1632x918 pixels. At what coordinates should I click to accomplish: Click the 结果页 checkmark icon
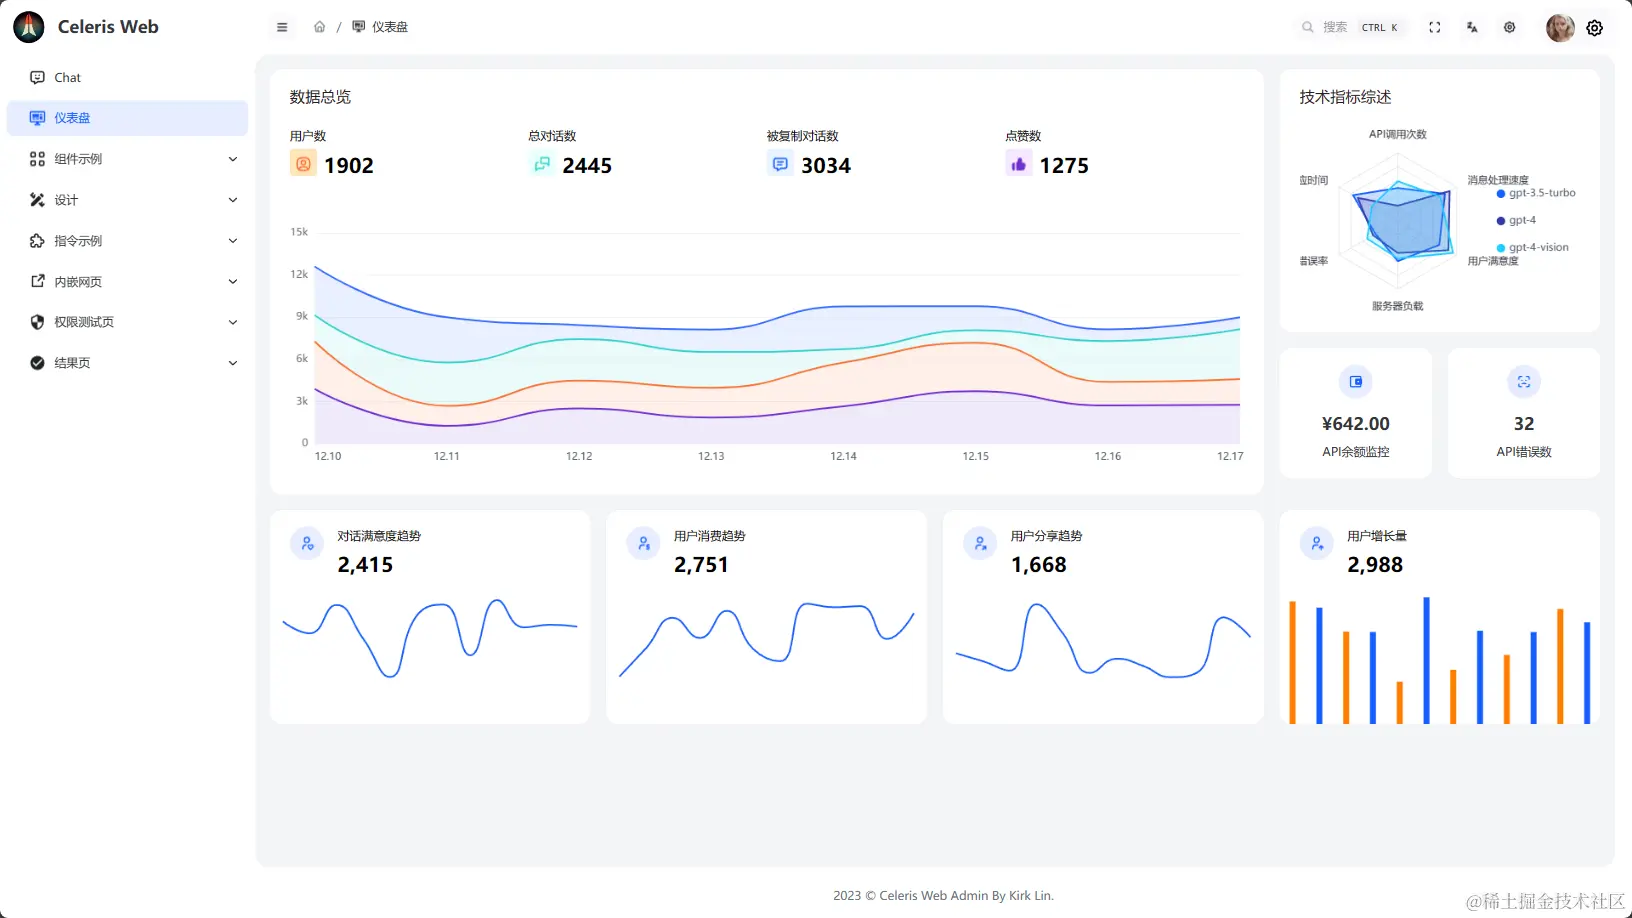click(37, 363)
